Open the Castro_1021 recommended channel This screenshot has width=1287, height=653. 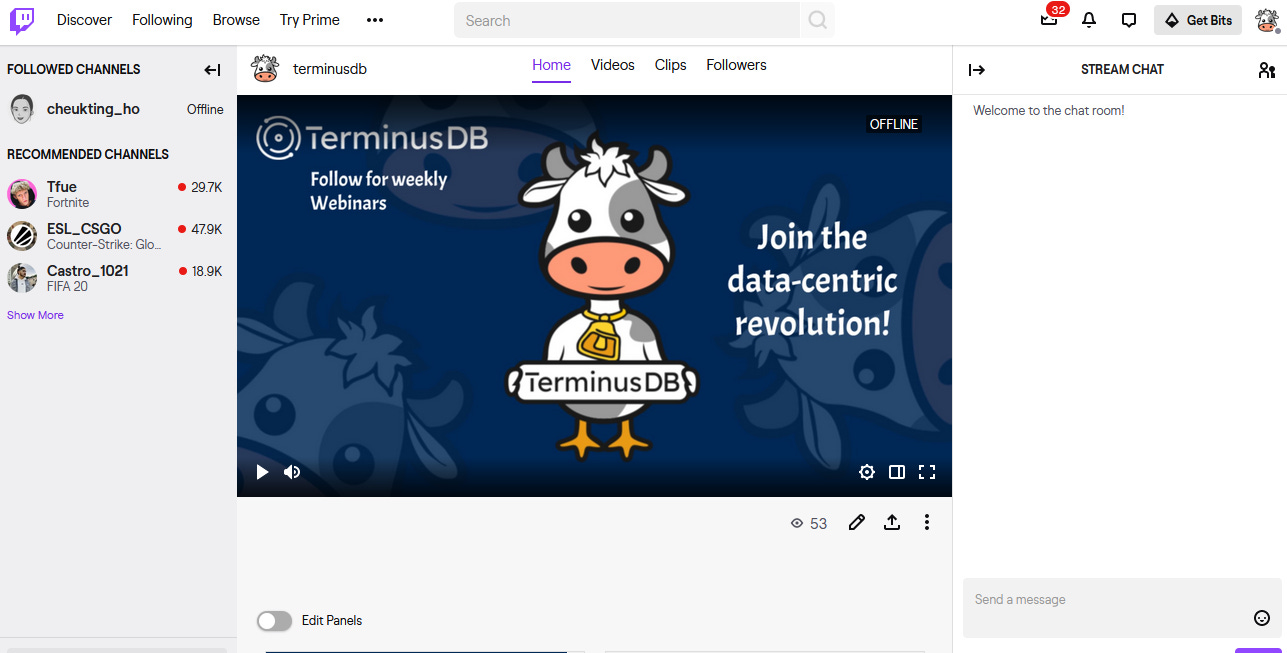point(116,278)
